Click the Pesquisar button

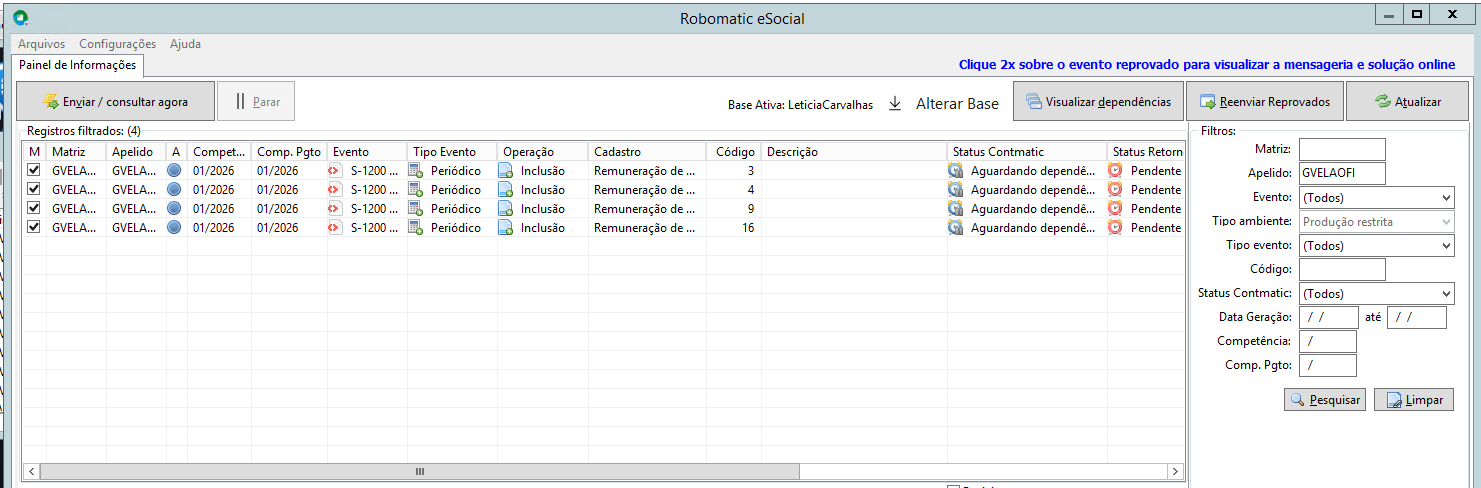pyautogui.click(x=1325, y=399)
